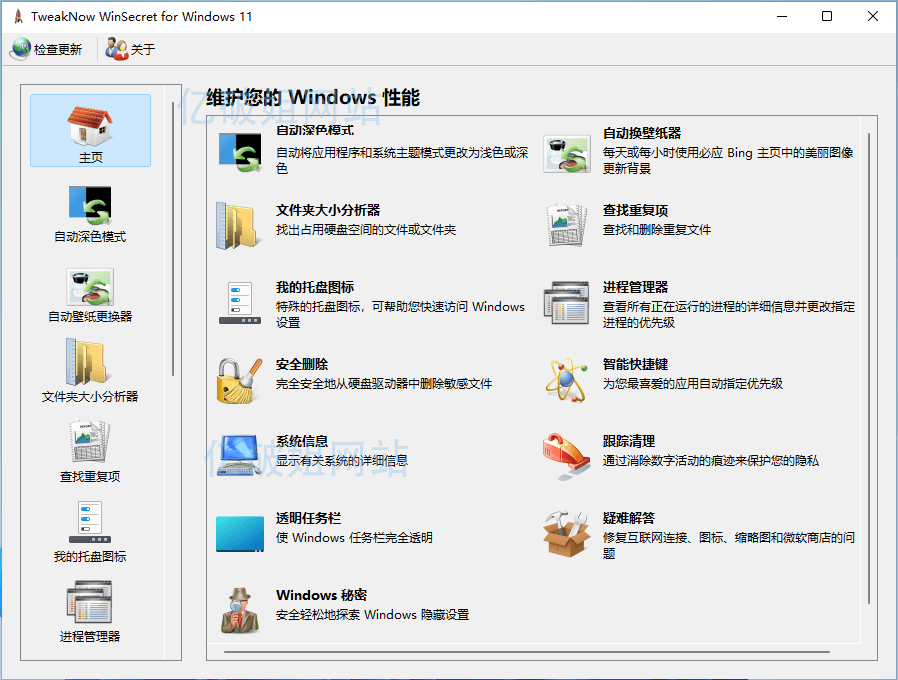Click the 安全删除 padlock icon
This screenshot has height=680, width=898.
click(239, 380)
